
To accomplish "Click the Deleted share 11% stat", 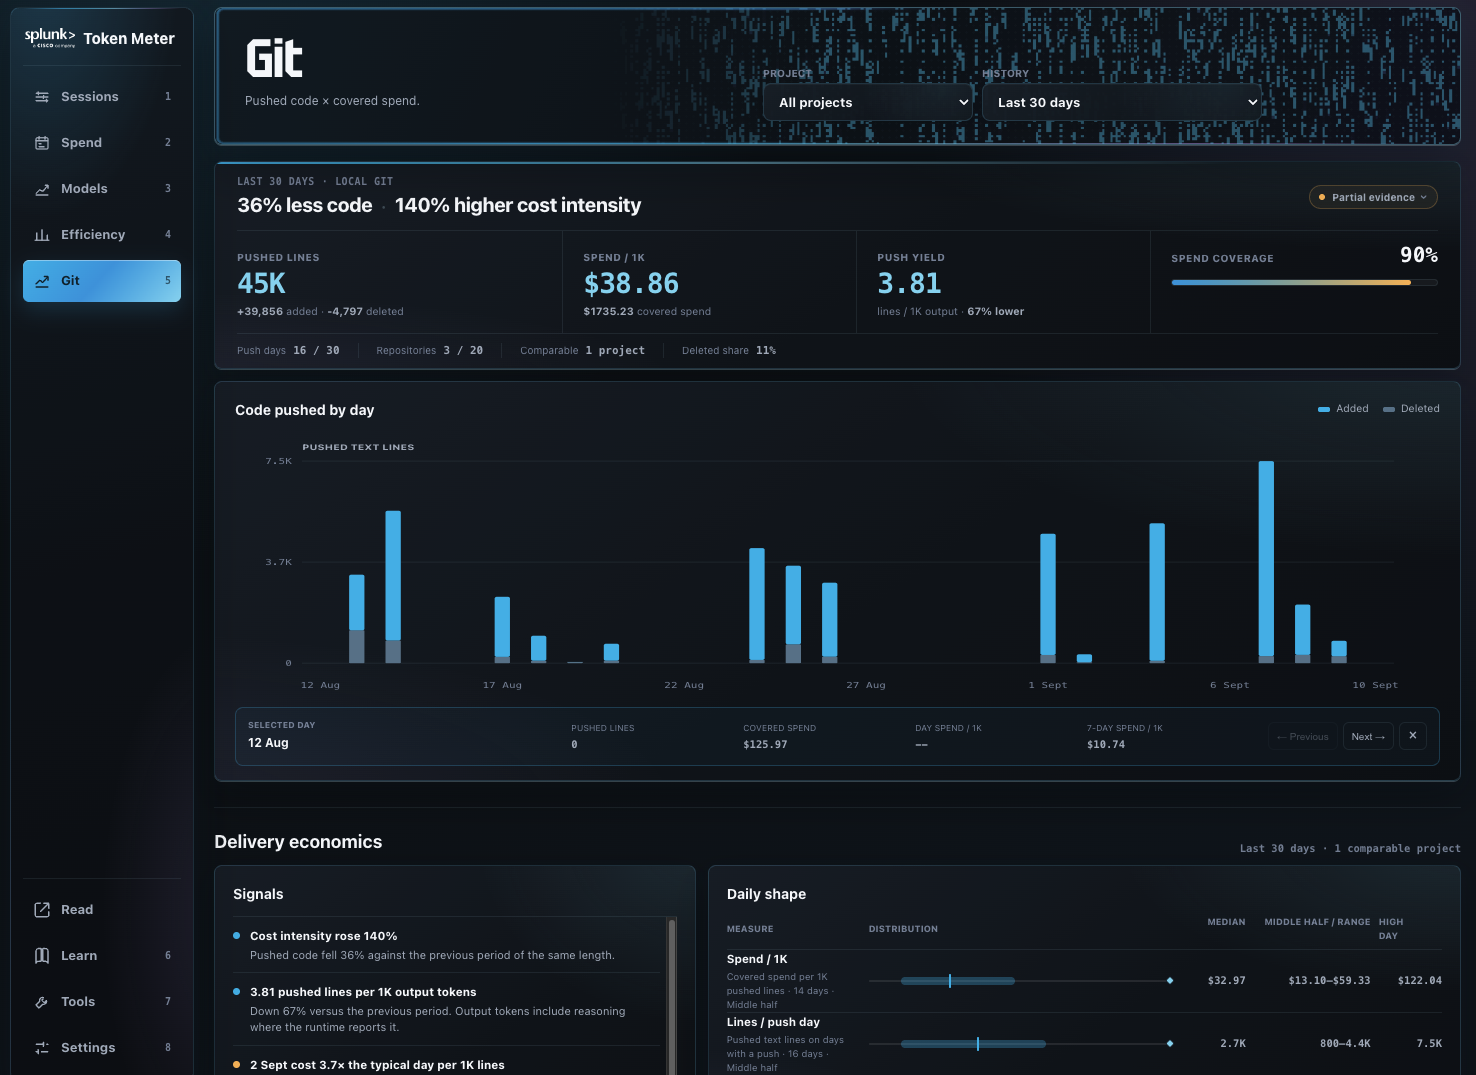I will coord(729,351).
